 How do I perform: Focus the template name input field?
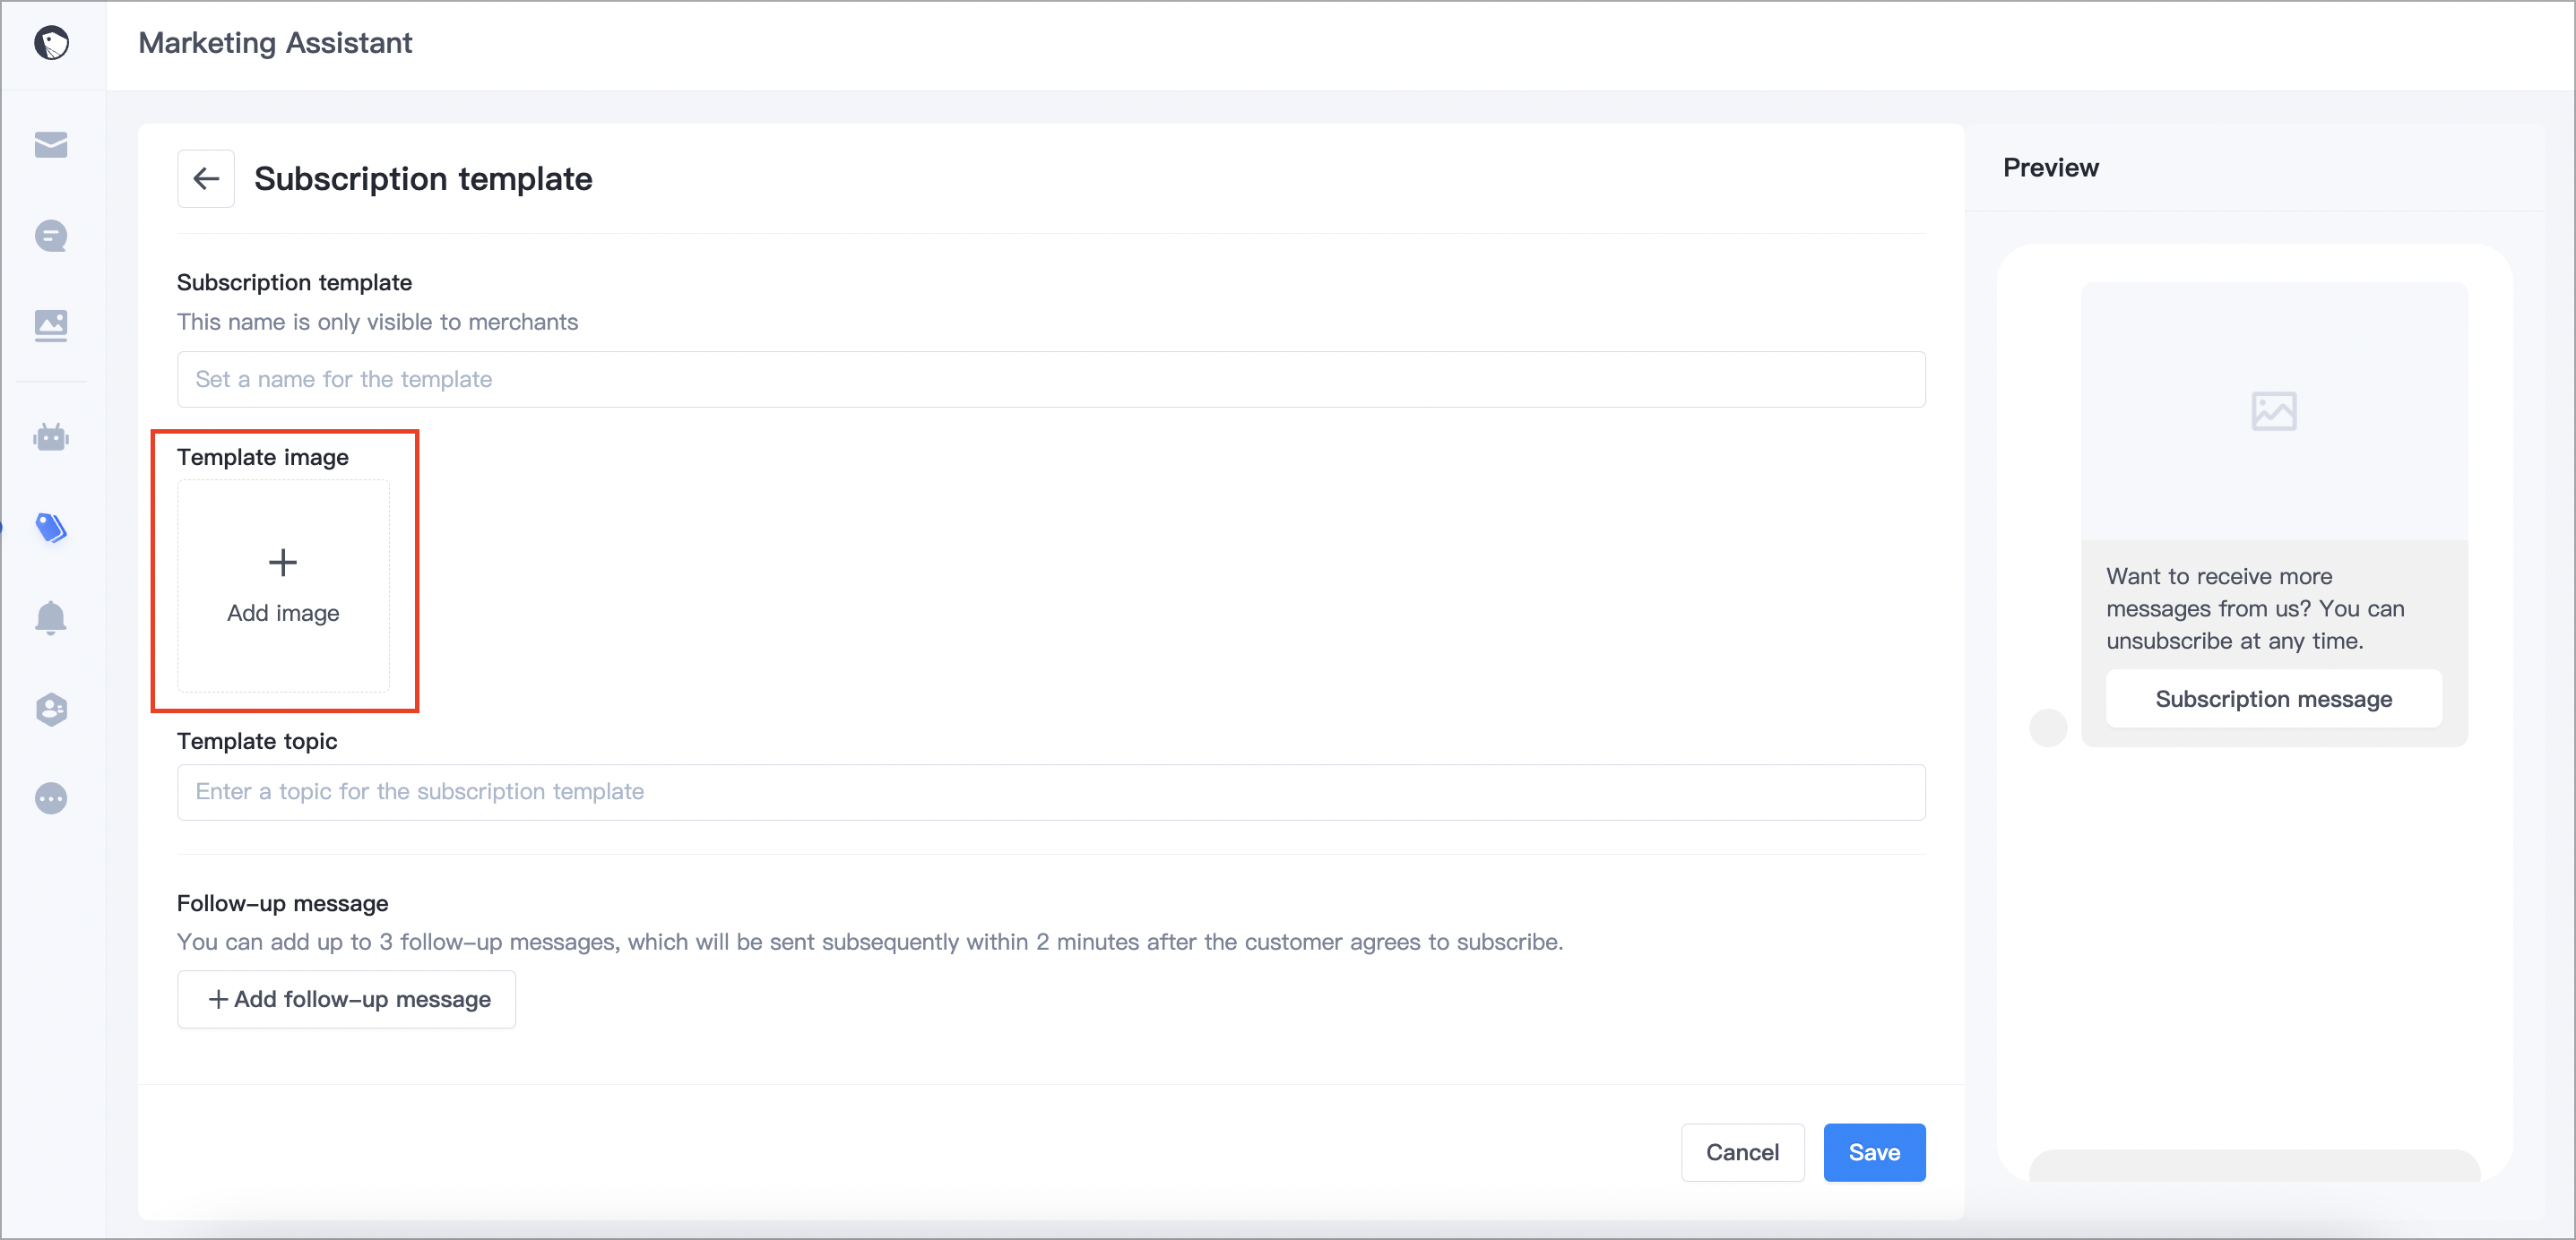click(1051, 379)
